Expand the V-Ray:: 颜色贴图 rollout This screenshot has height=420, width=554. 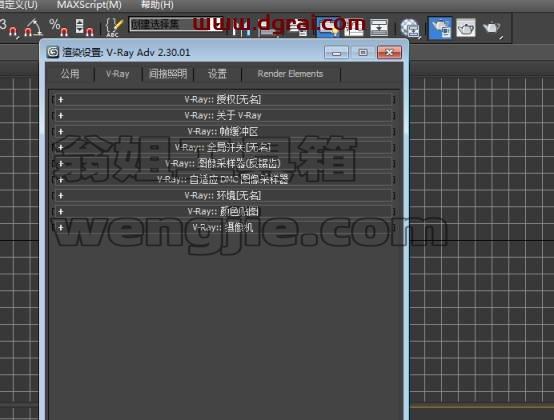(223, 212)
